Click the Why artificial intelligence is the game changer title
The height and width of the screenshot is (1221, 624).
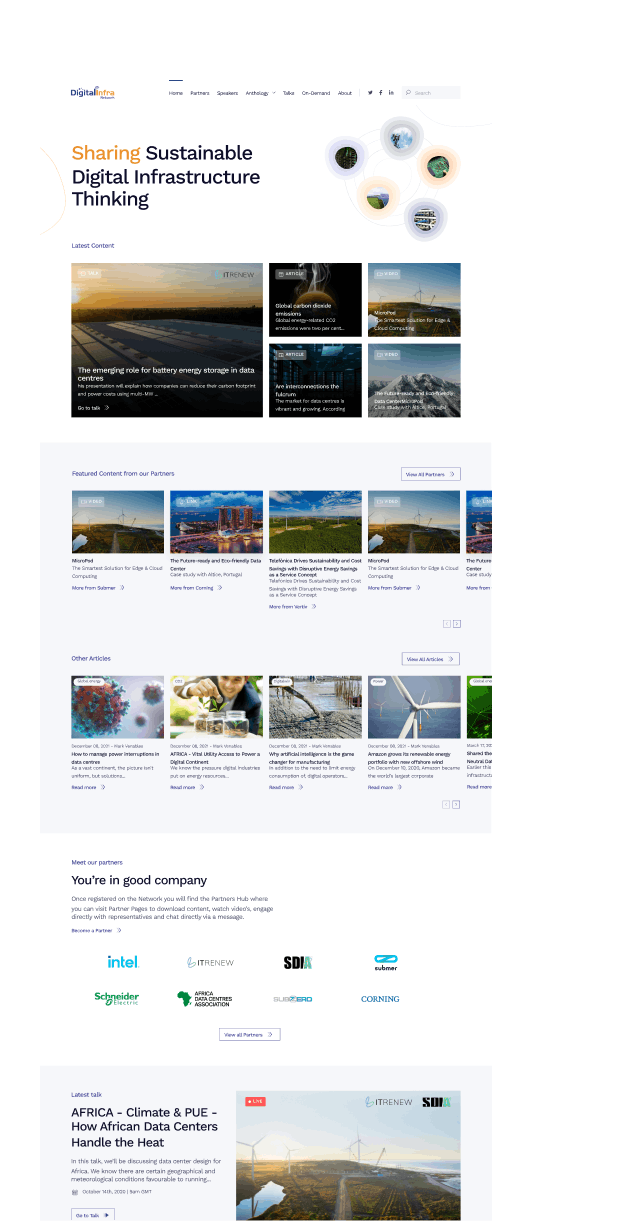pyautogui.click(x=313, y=756)
